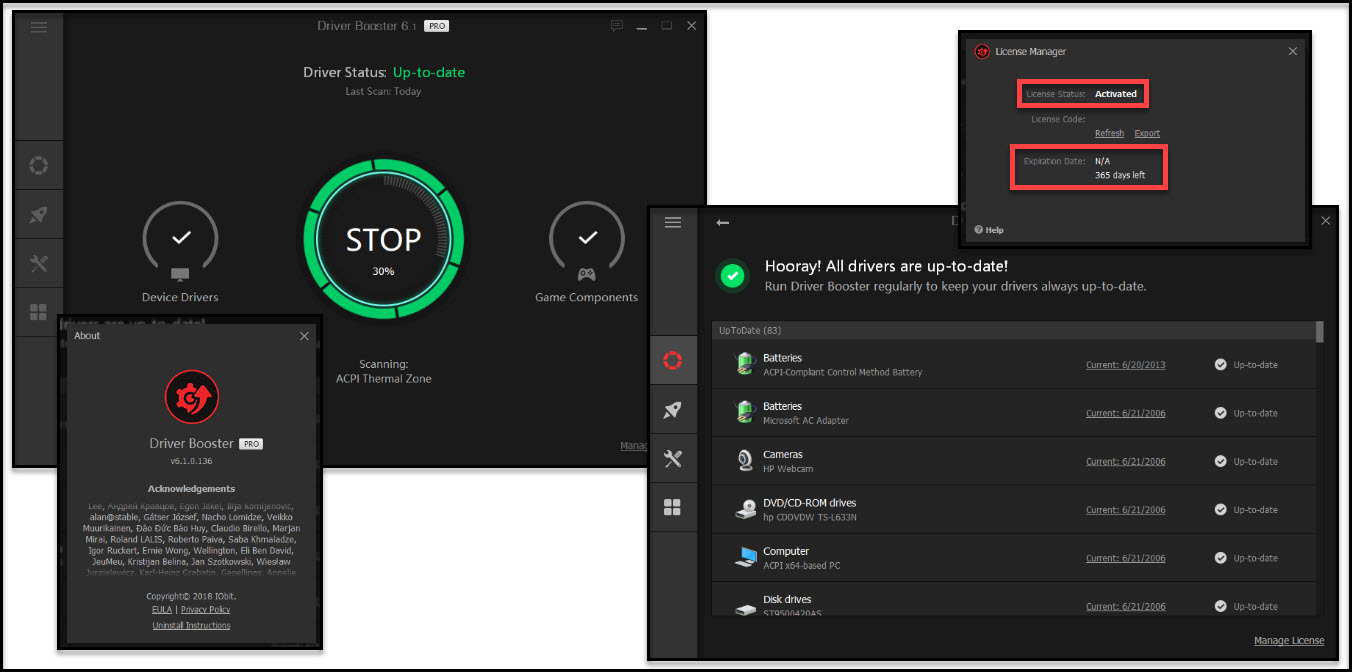Open the Privacy Policy link

pos(205,609)
